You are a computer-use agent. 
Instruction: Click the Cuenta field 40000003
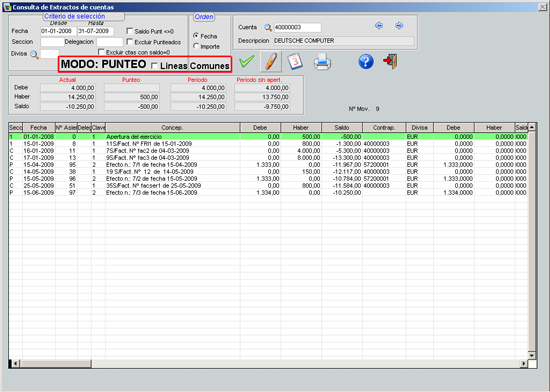pyautogui.click(x=297, y=27)
